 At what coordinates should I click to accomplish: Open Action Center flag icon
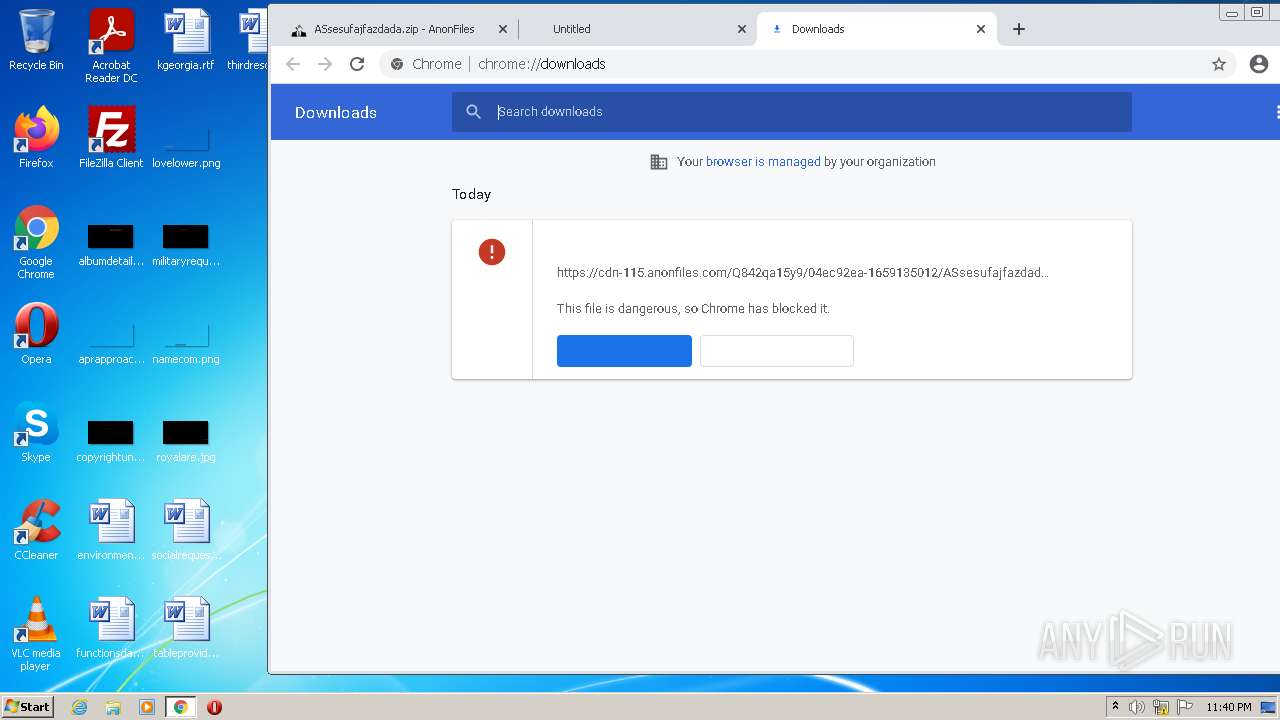tap(1185, 707)
